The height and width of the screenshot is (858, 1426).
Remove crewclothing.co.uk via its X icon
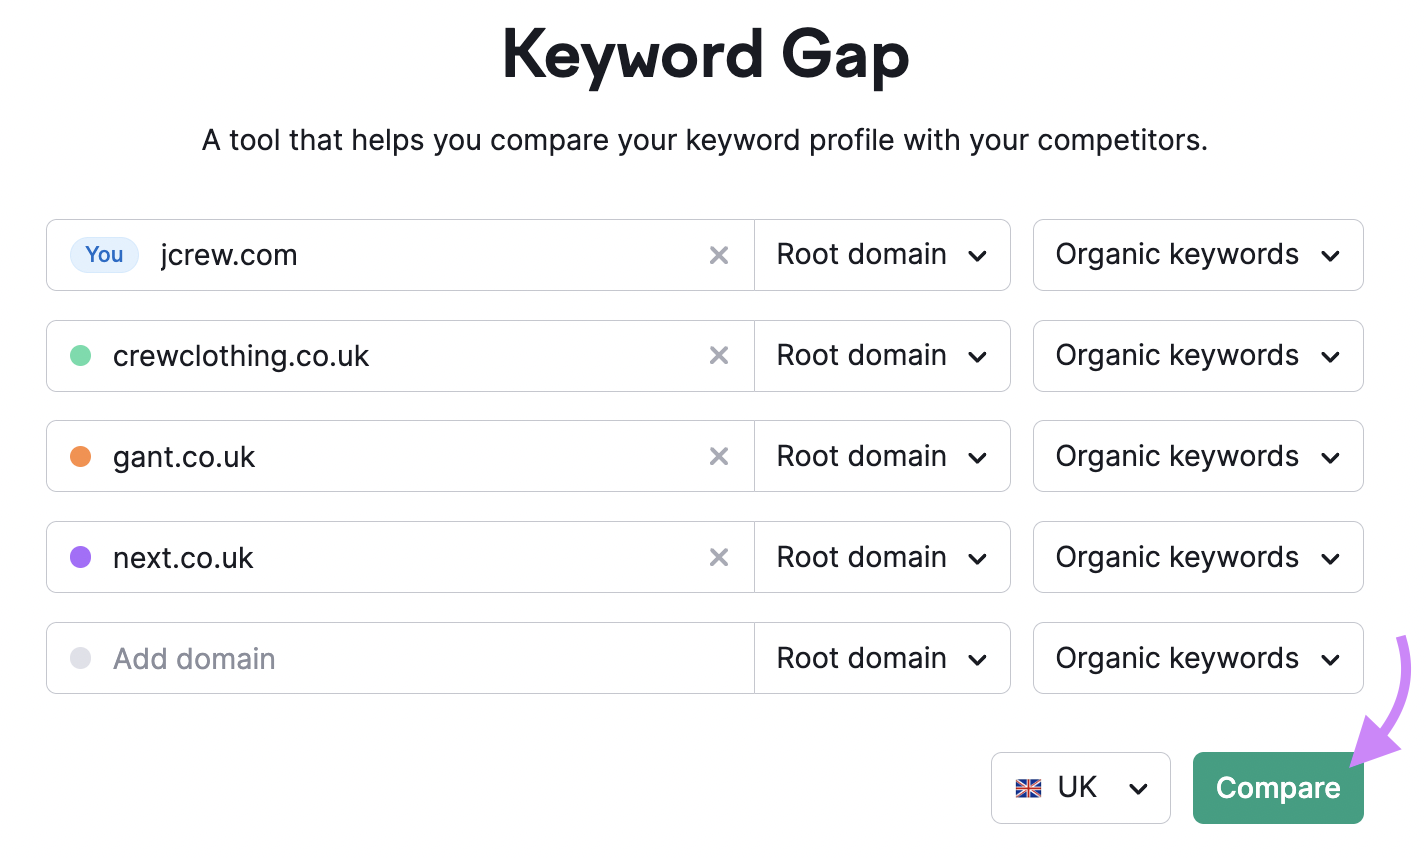click(719, 356)
